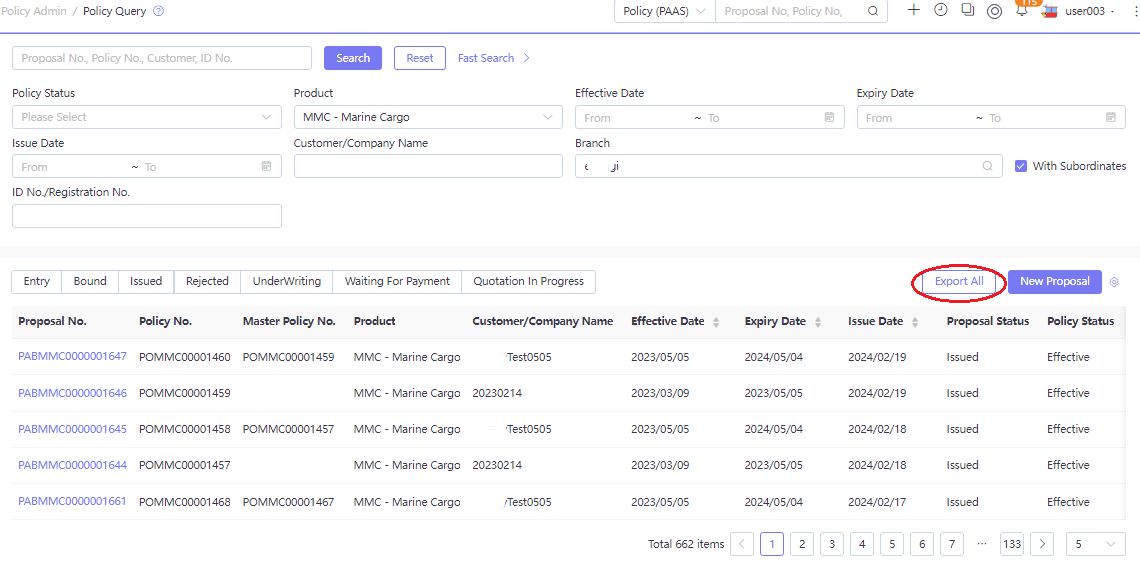Open the table column settings gear
The image size is (1140, 567).
(1114, 282)
